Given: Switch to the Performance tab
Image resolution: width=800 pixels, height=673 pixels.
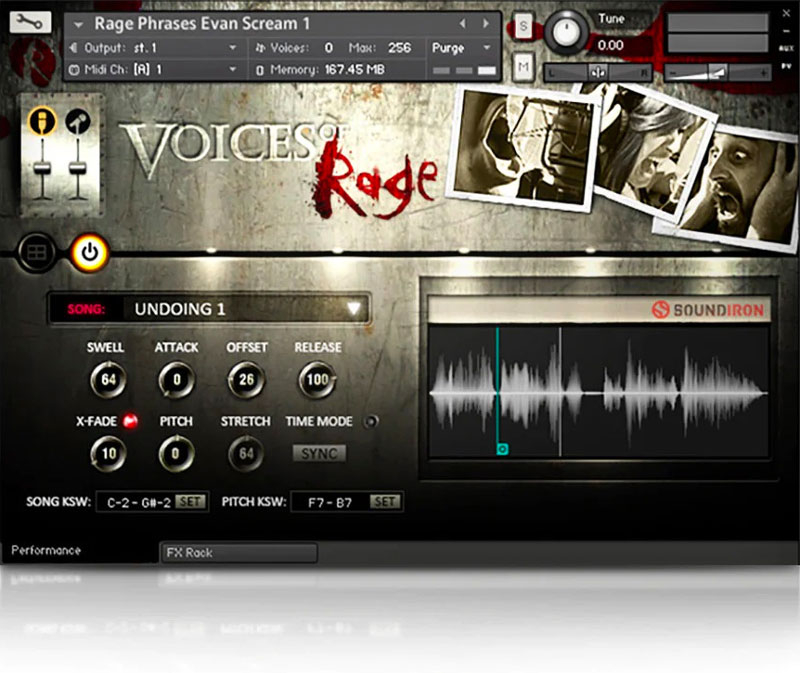Looking at the screenshot, I should 46,550.
